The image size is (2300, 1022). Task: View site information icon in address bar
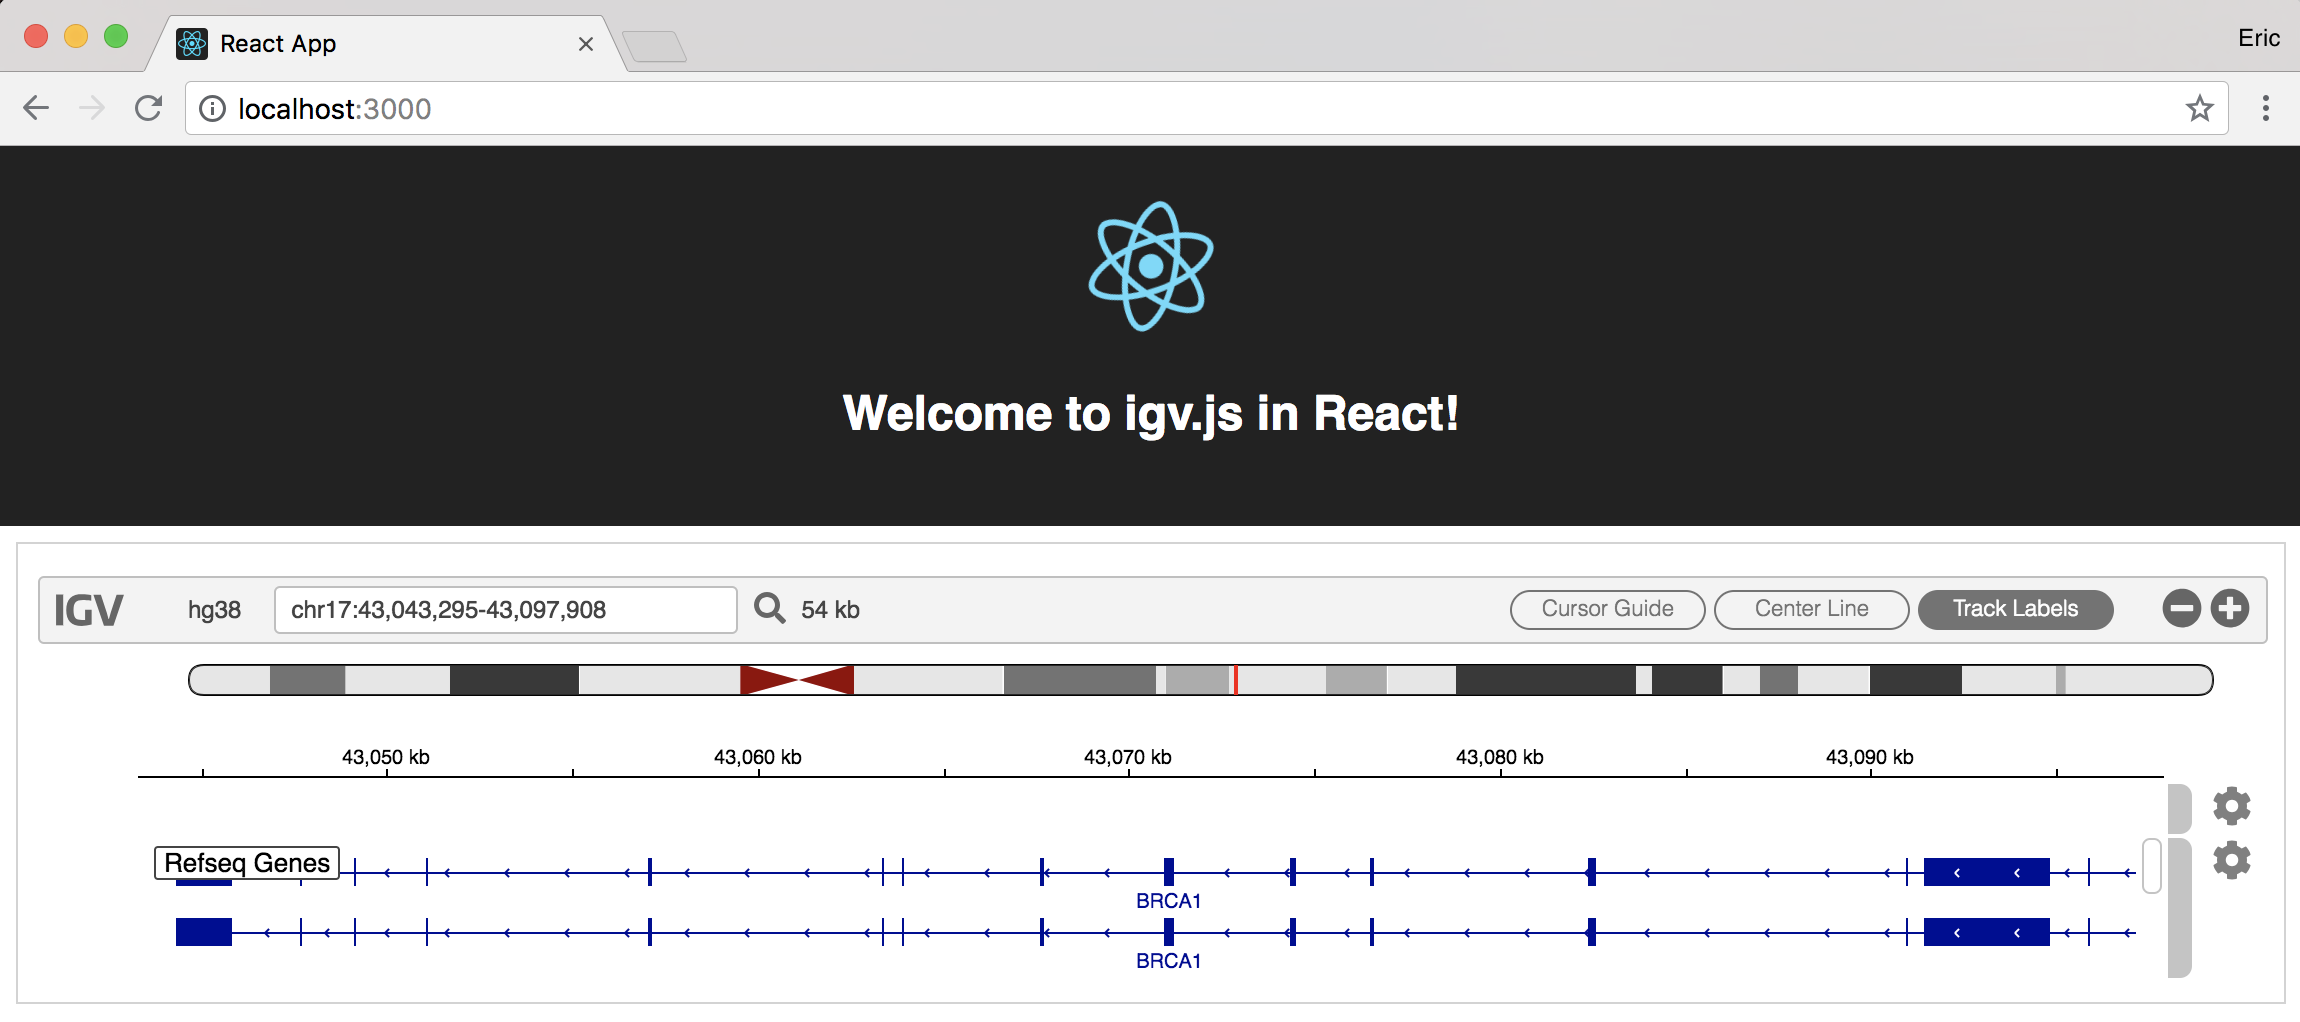[x=212, y=108]
